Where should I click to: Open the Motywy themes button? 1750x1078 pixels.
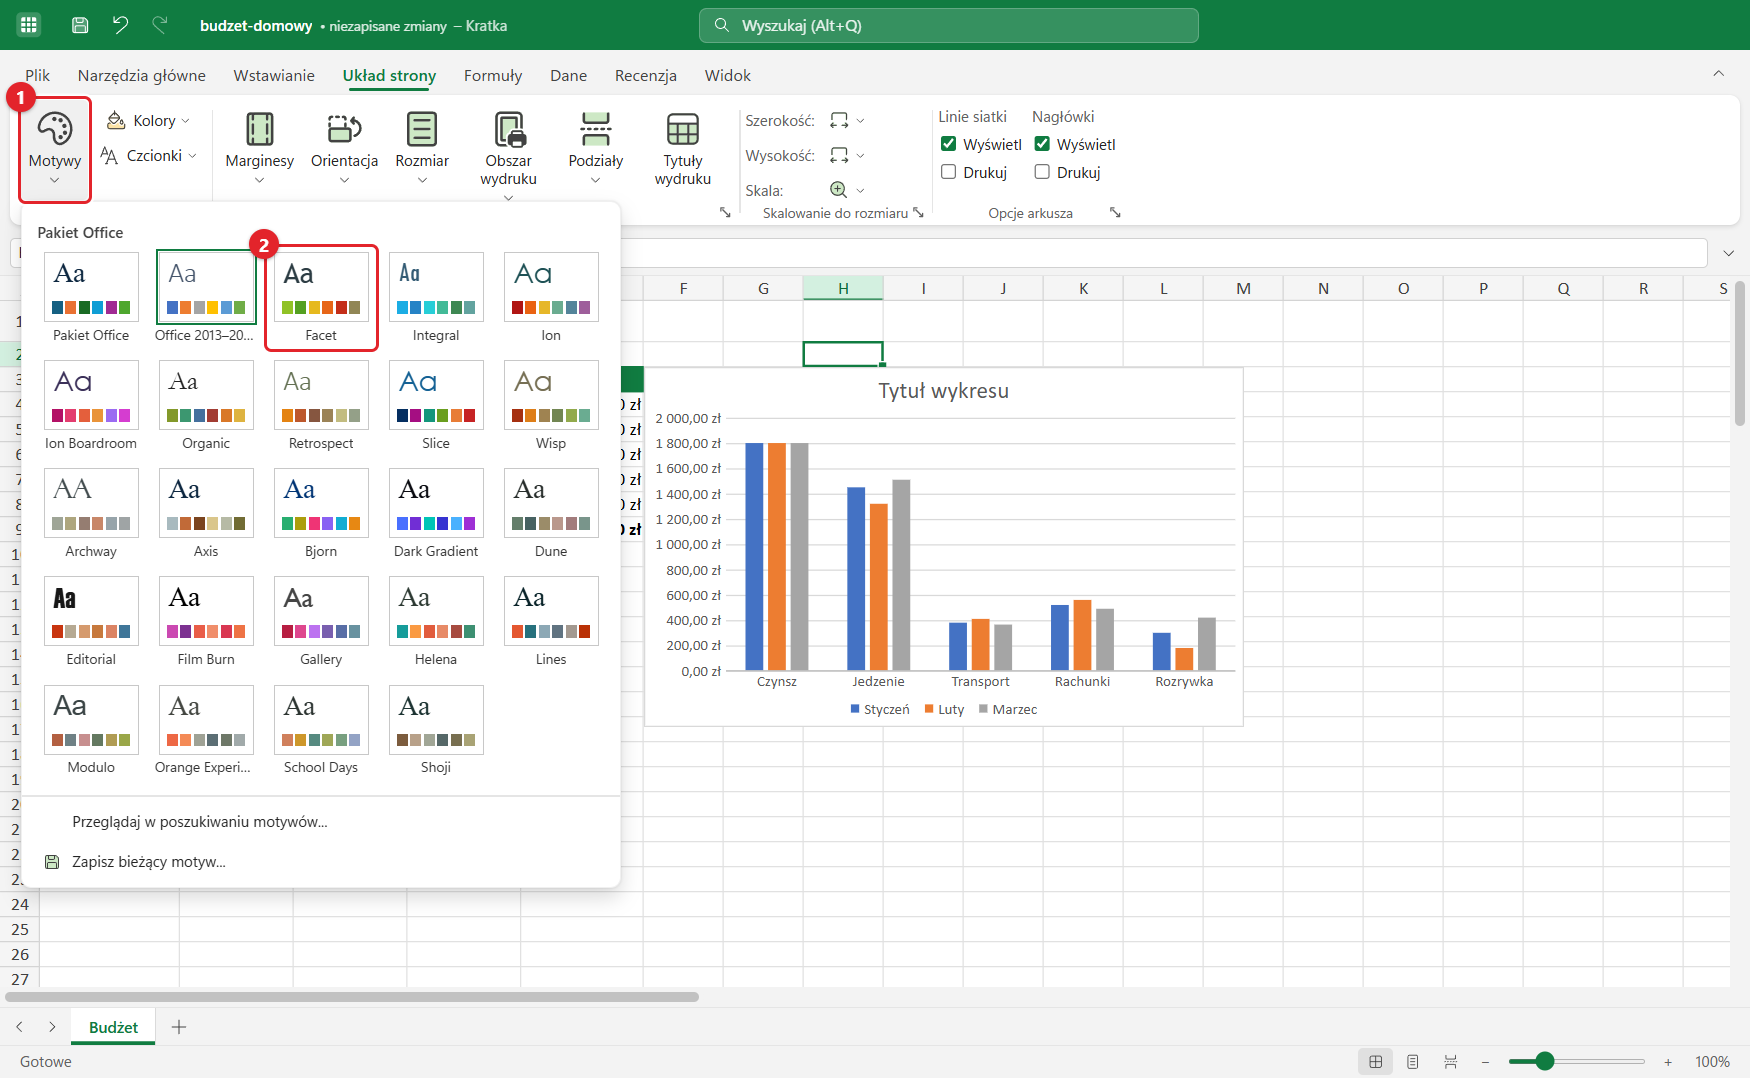pos(55,149)
